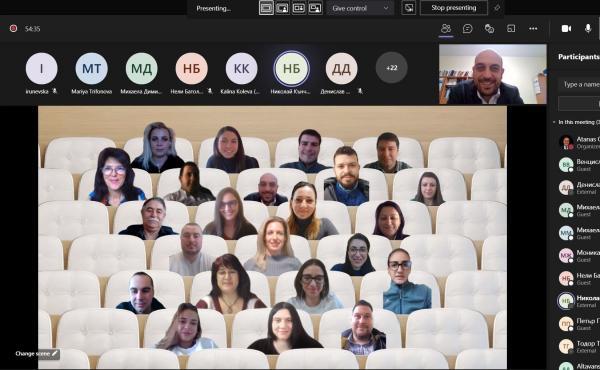Viewport: 600px width, 370px height.
Task: Show the +22 additional participants
Action: [x=391, y=68]
